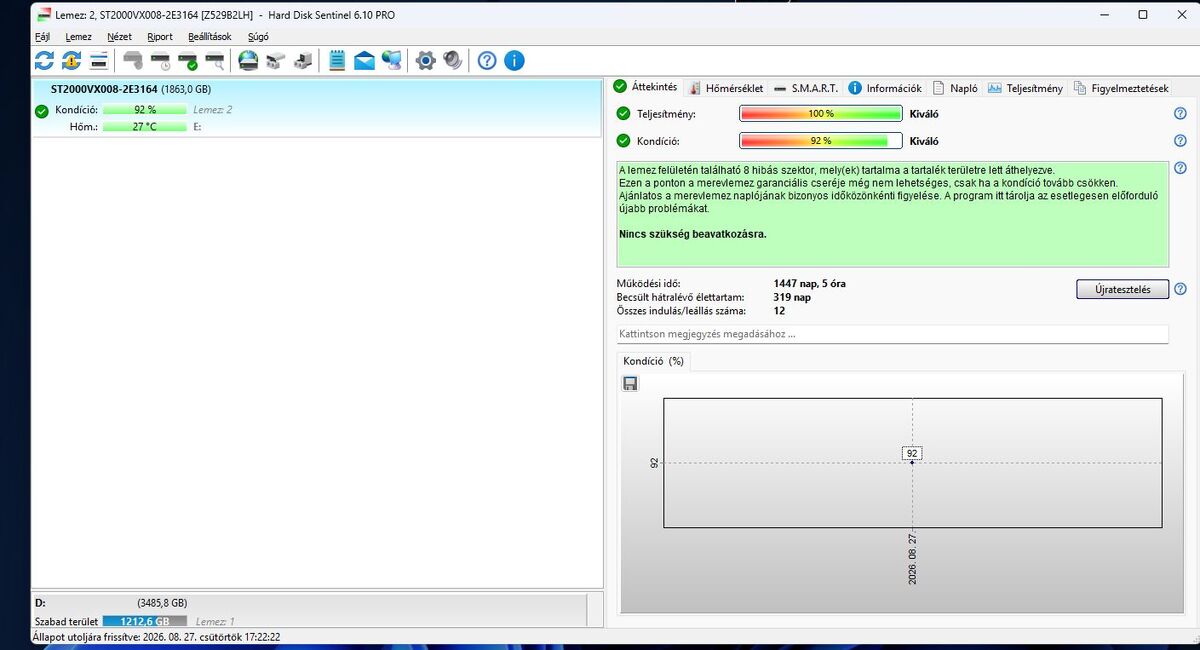Viewport: 1200px width, 650px height.
Task: Click the Kiváló label next to Teljesítmény bar
Action: coord(924,114)
